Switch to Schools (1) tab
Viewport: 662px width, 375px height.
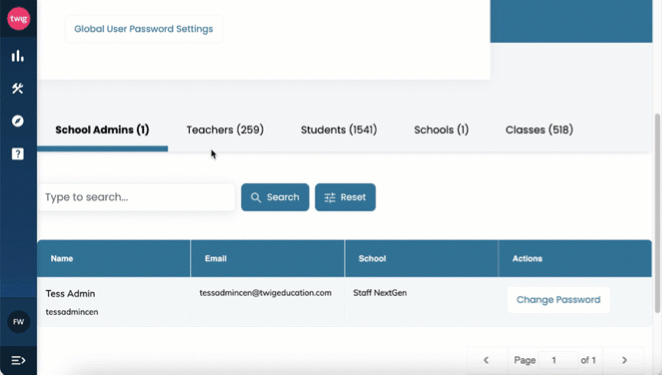coord(441,130)
